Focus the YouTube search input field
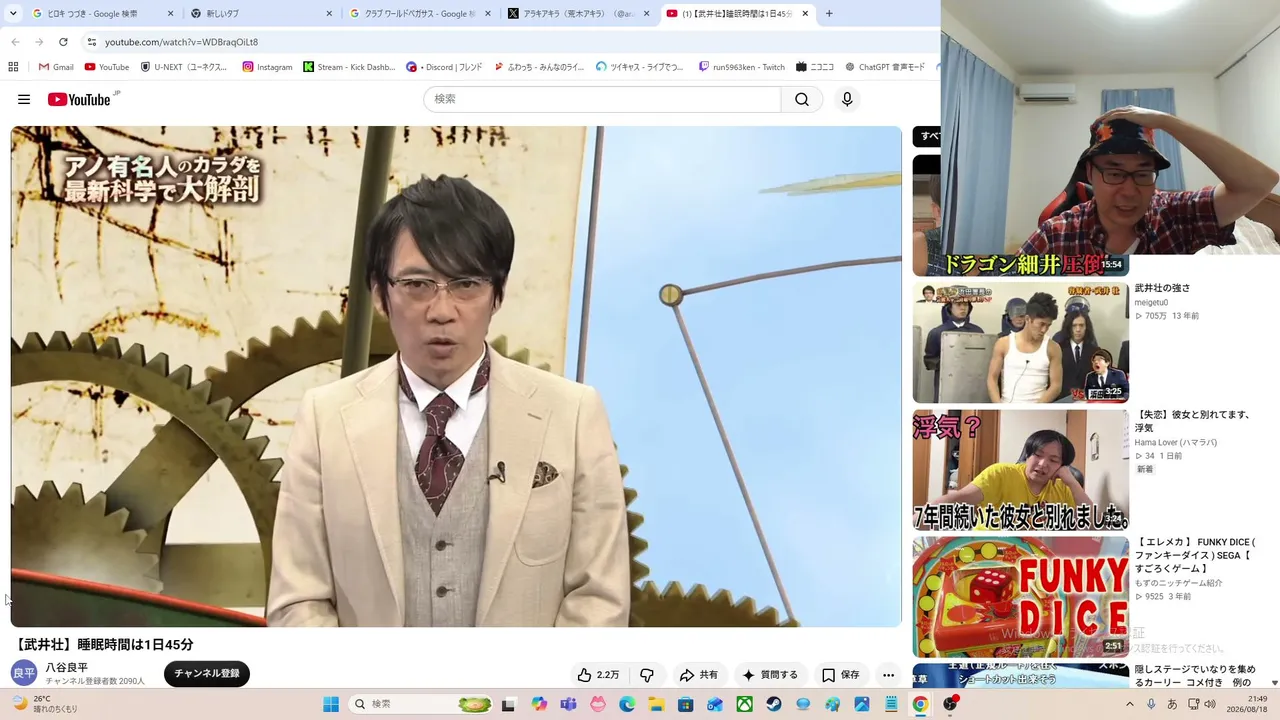Image resolution: width=1280 pixels, height=720 pixels. [x=602, y=99]
